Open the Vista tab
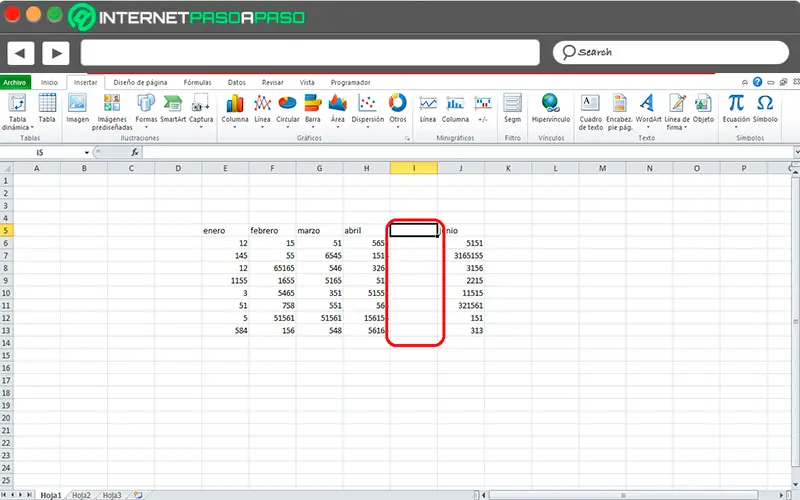 tap(307, 82)
